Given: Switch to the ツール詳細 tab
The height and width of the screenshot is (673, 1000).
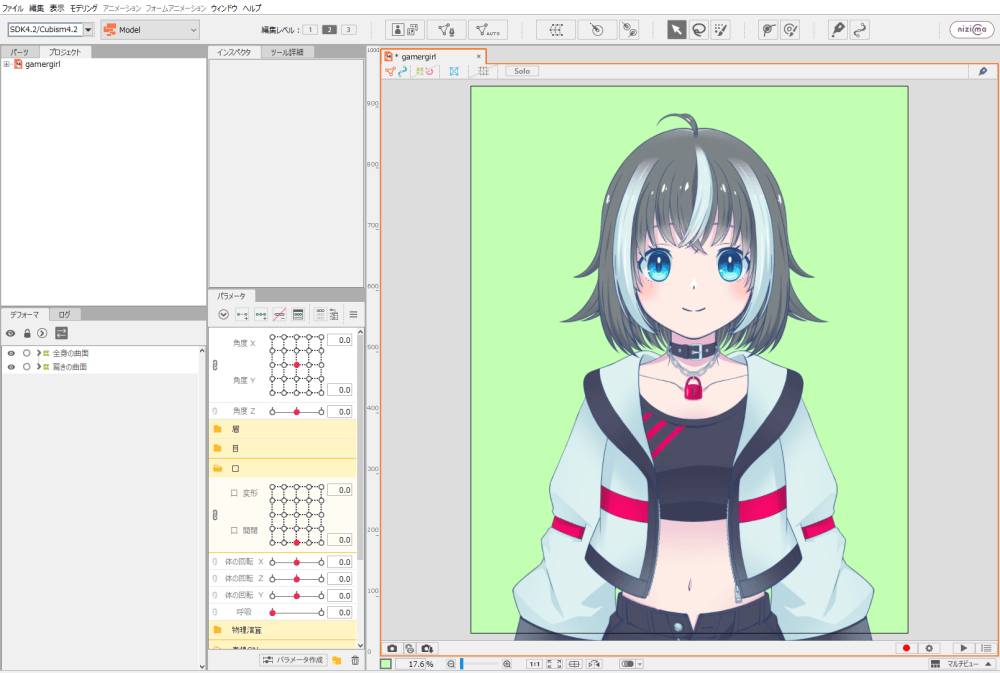Looking at the screenshot, I should point(287,52).
